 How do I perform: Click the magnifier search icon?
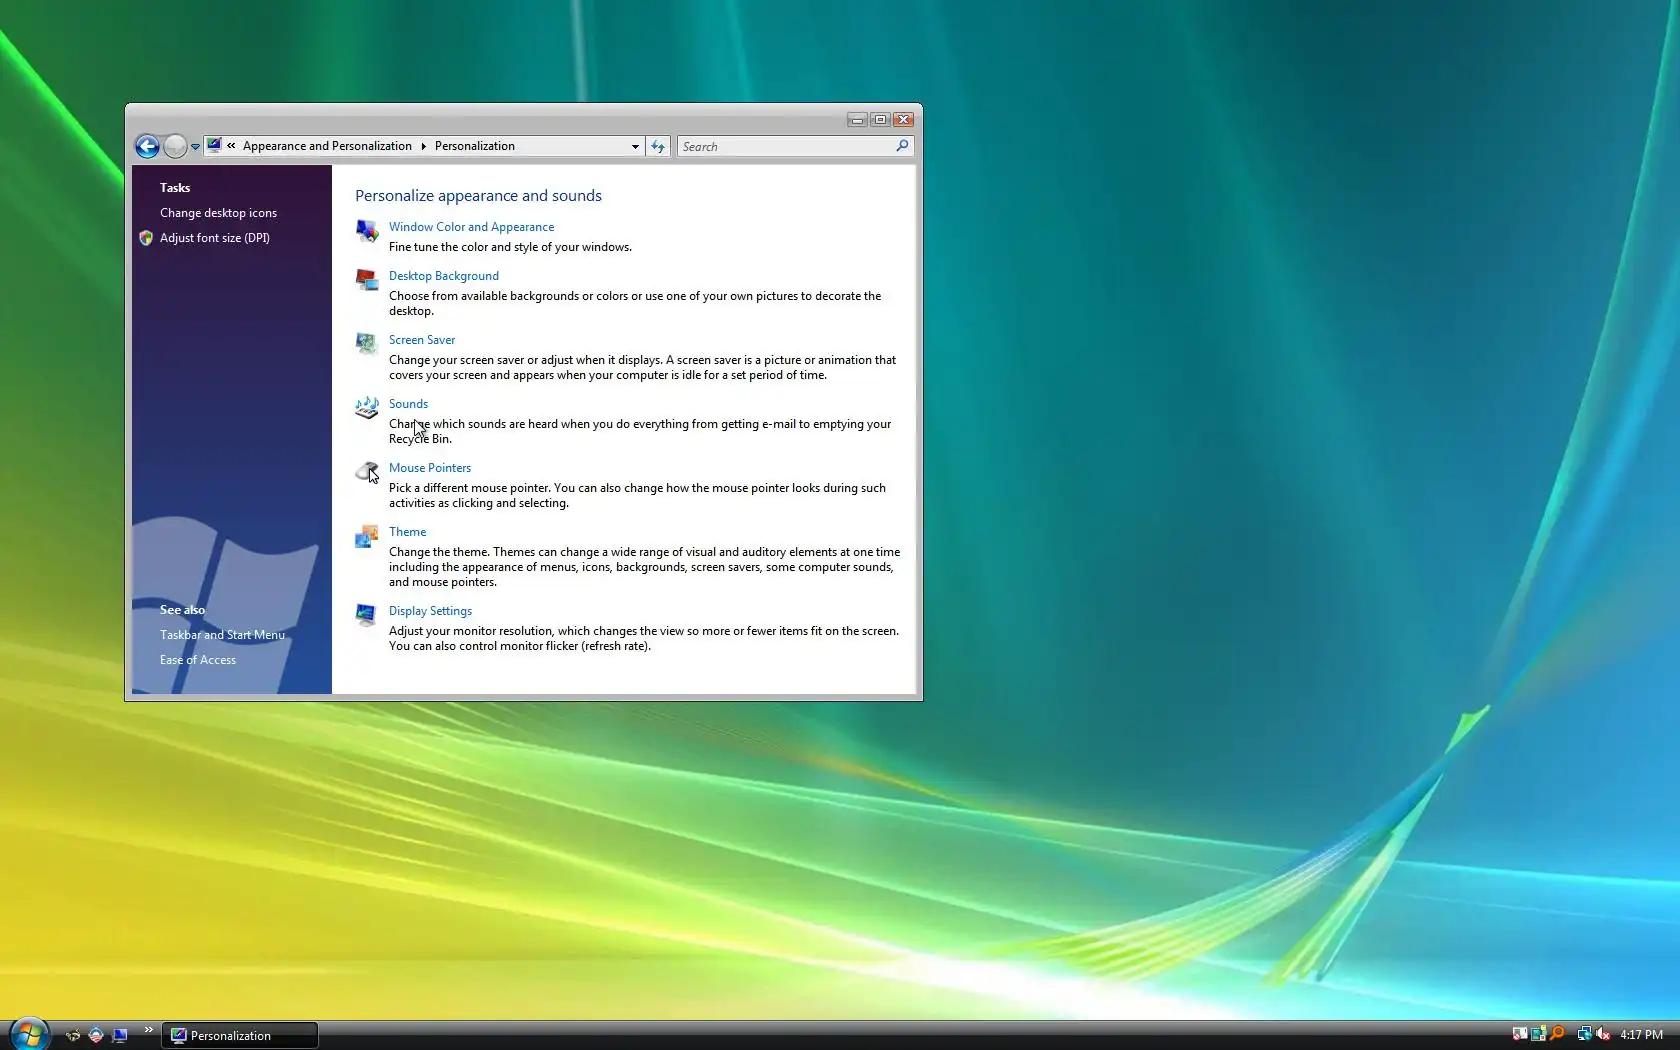point(902,146)
